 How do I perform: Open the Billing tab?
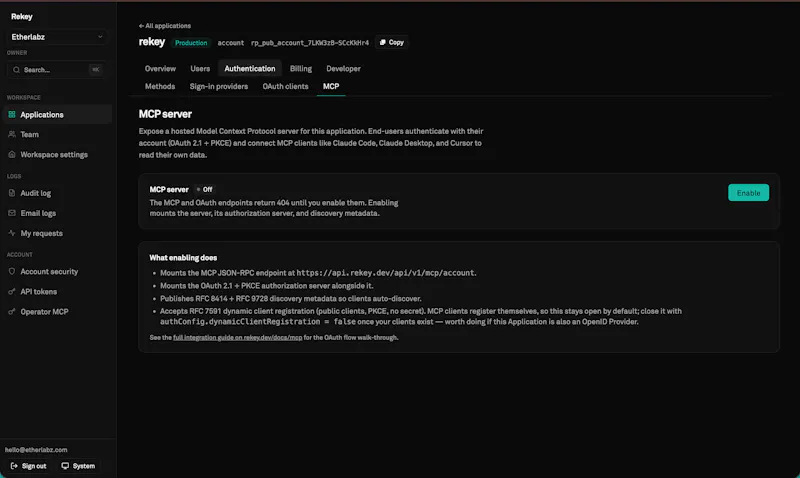[301, 68]
